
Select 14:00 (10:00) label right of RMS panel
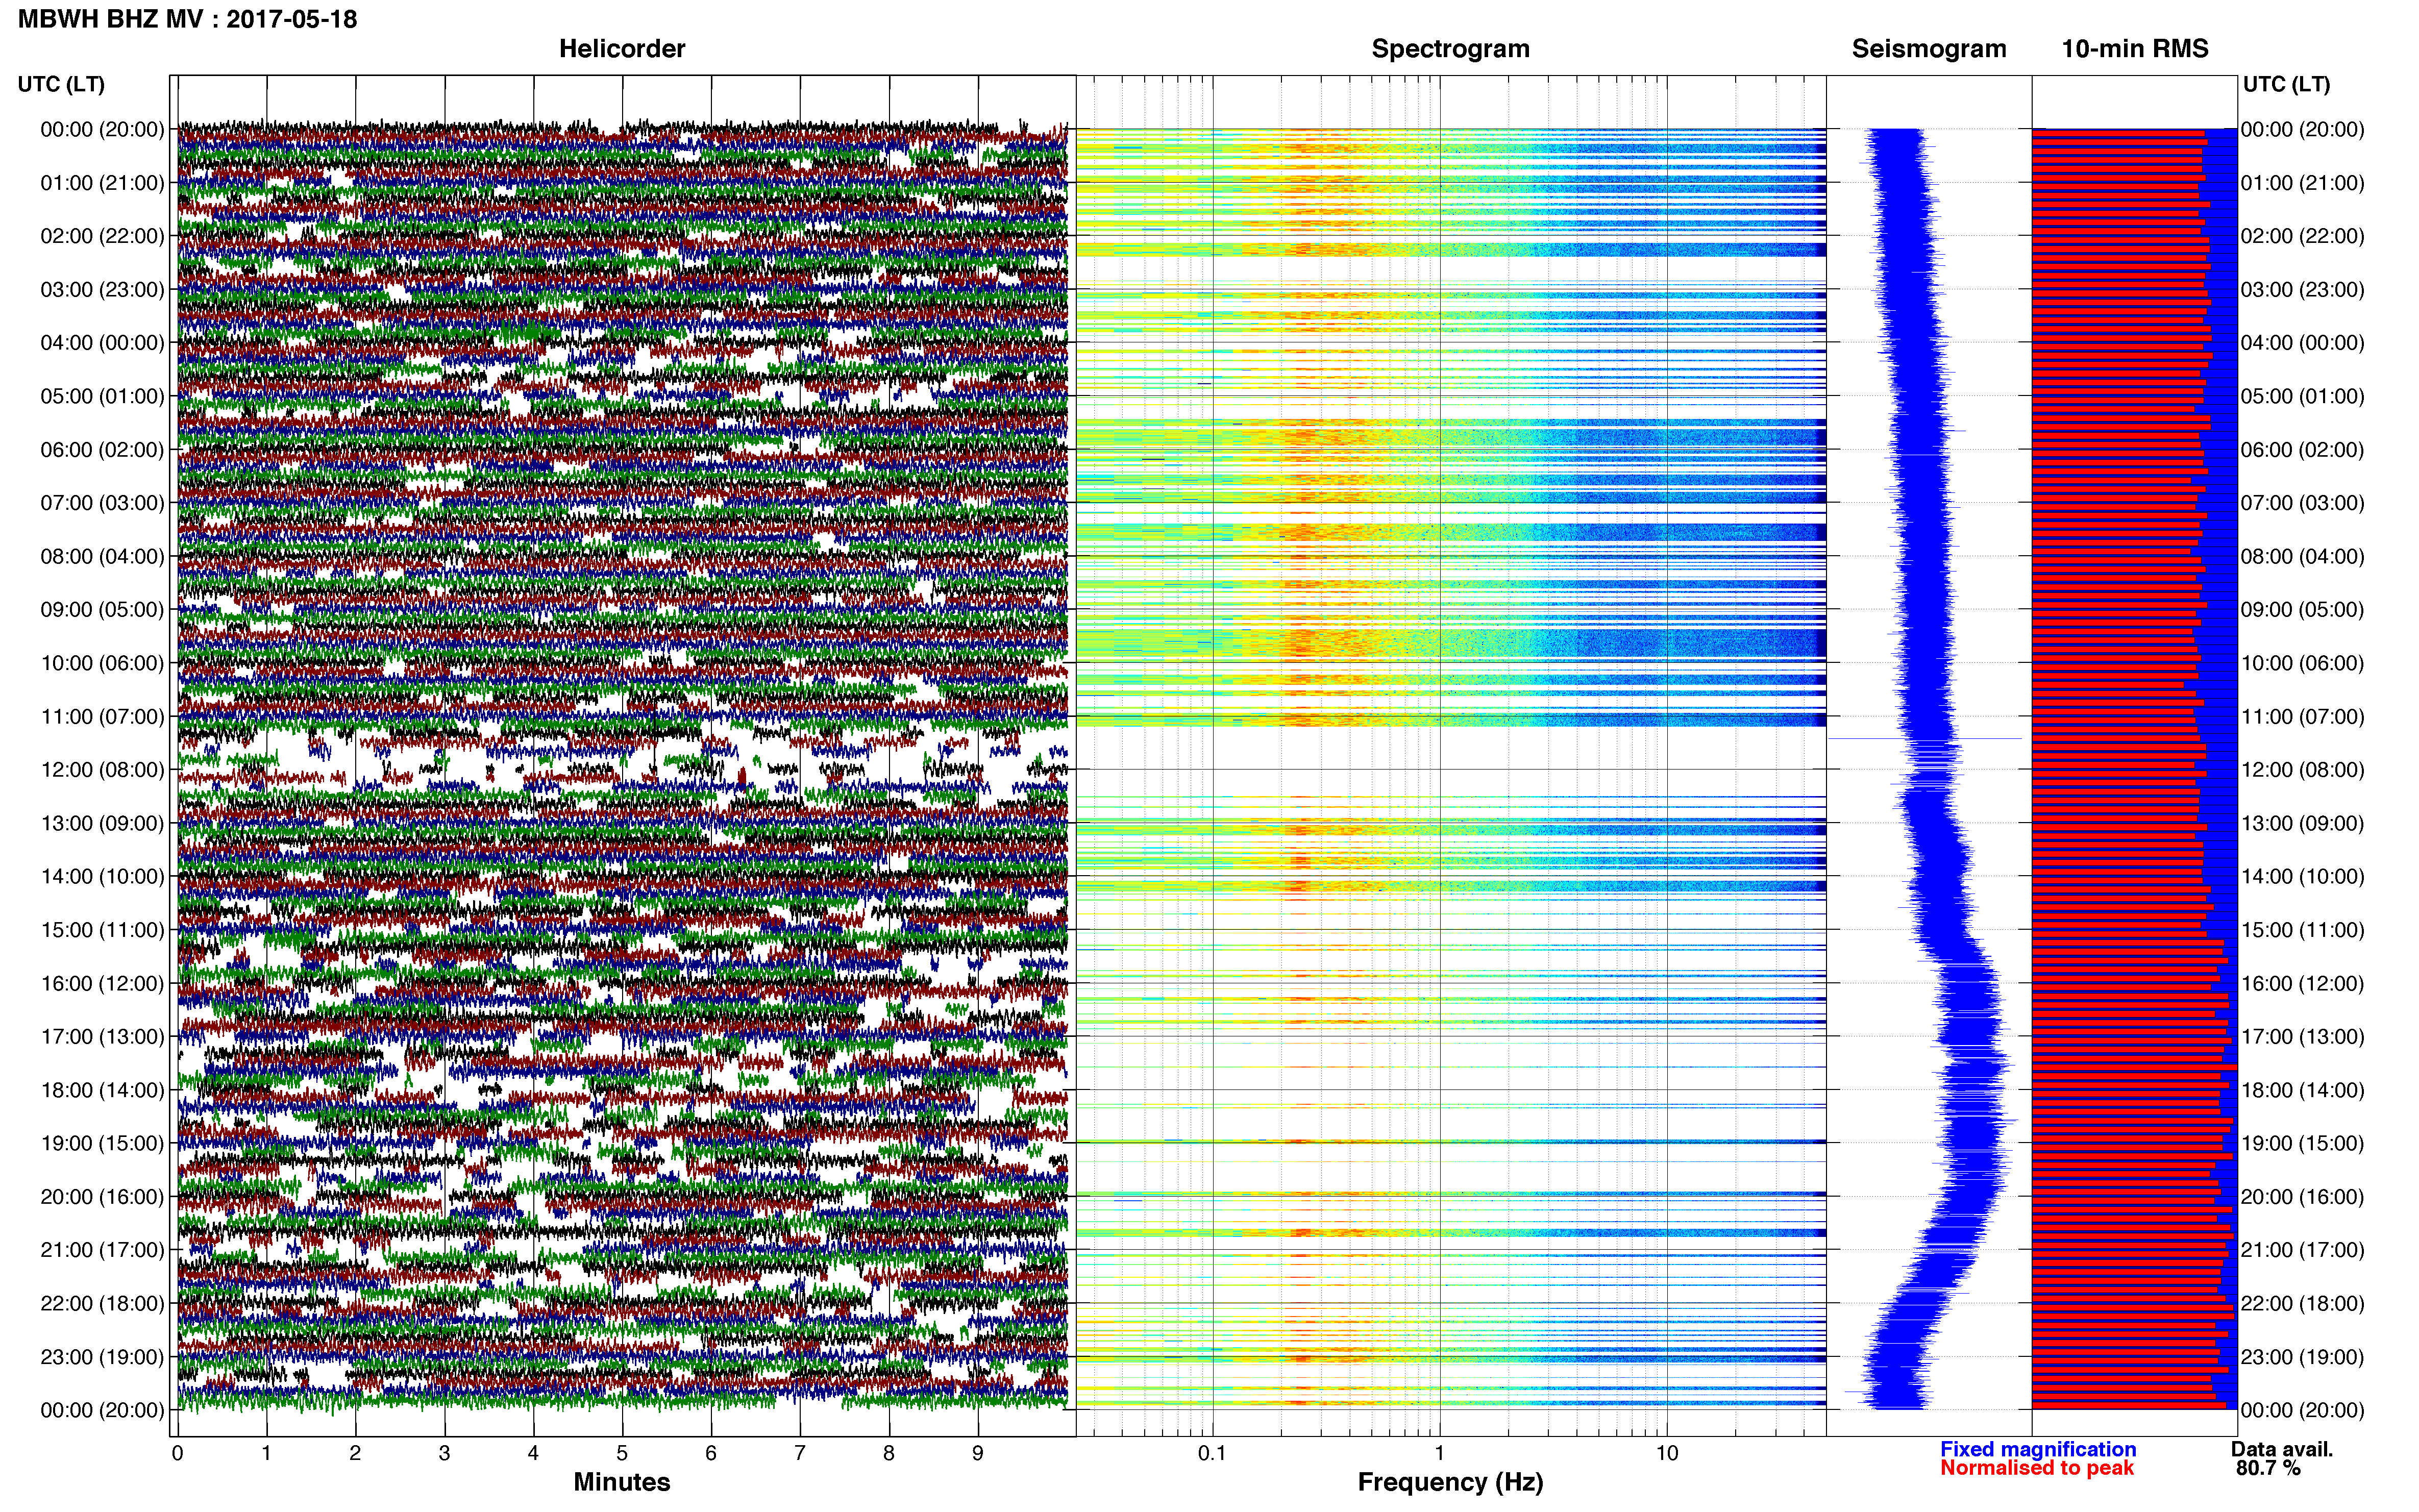click(2303, 877)
